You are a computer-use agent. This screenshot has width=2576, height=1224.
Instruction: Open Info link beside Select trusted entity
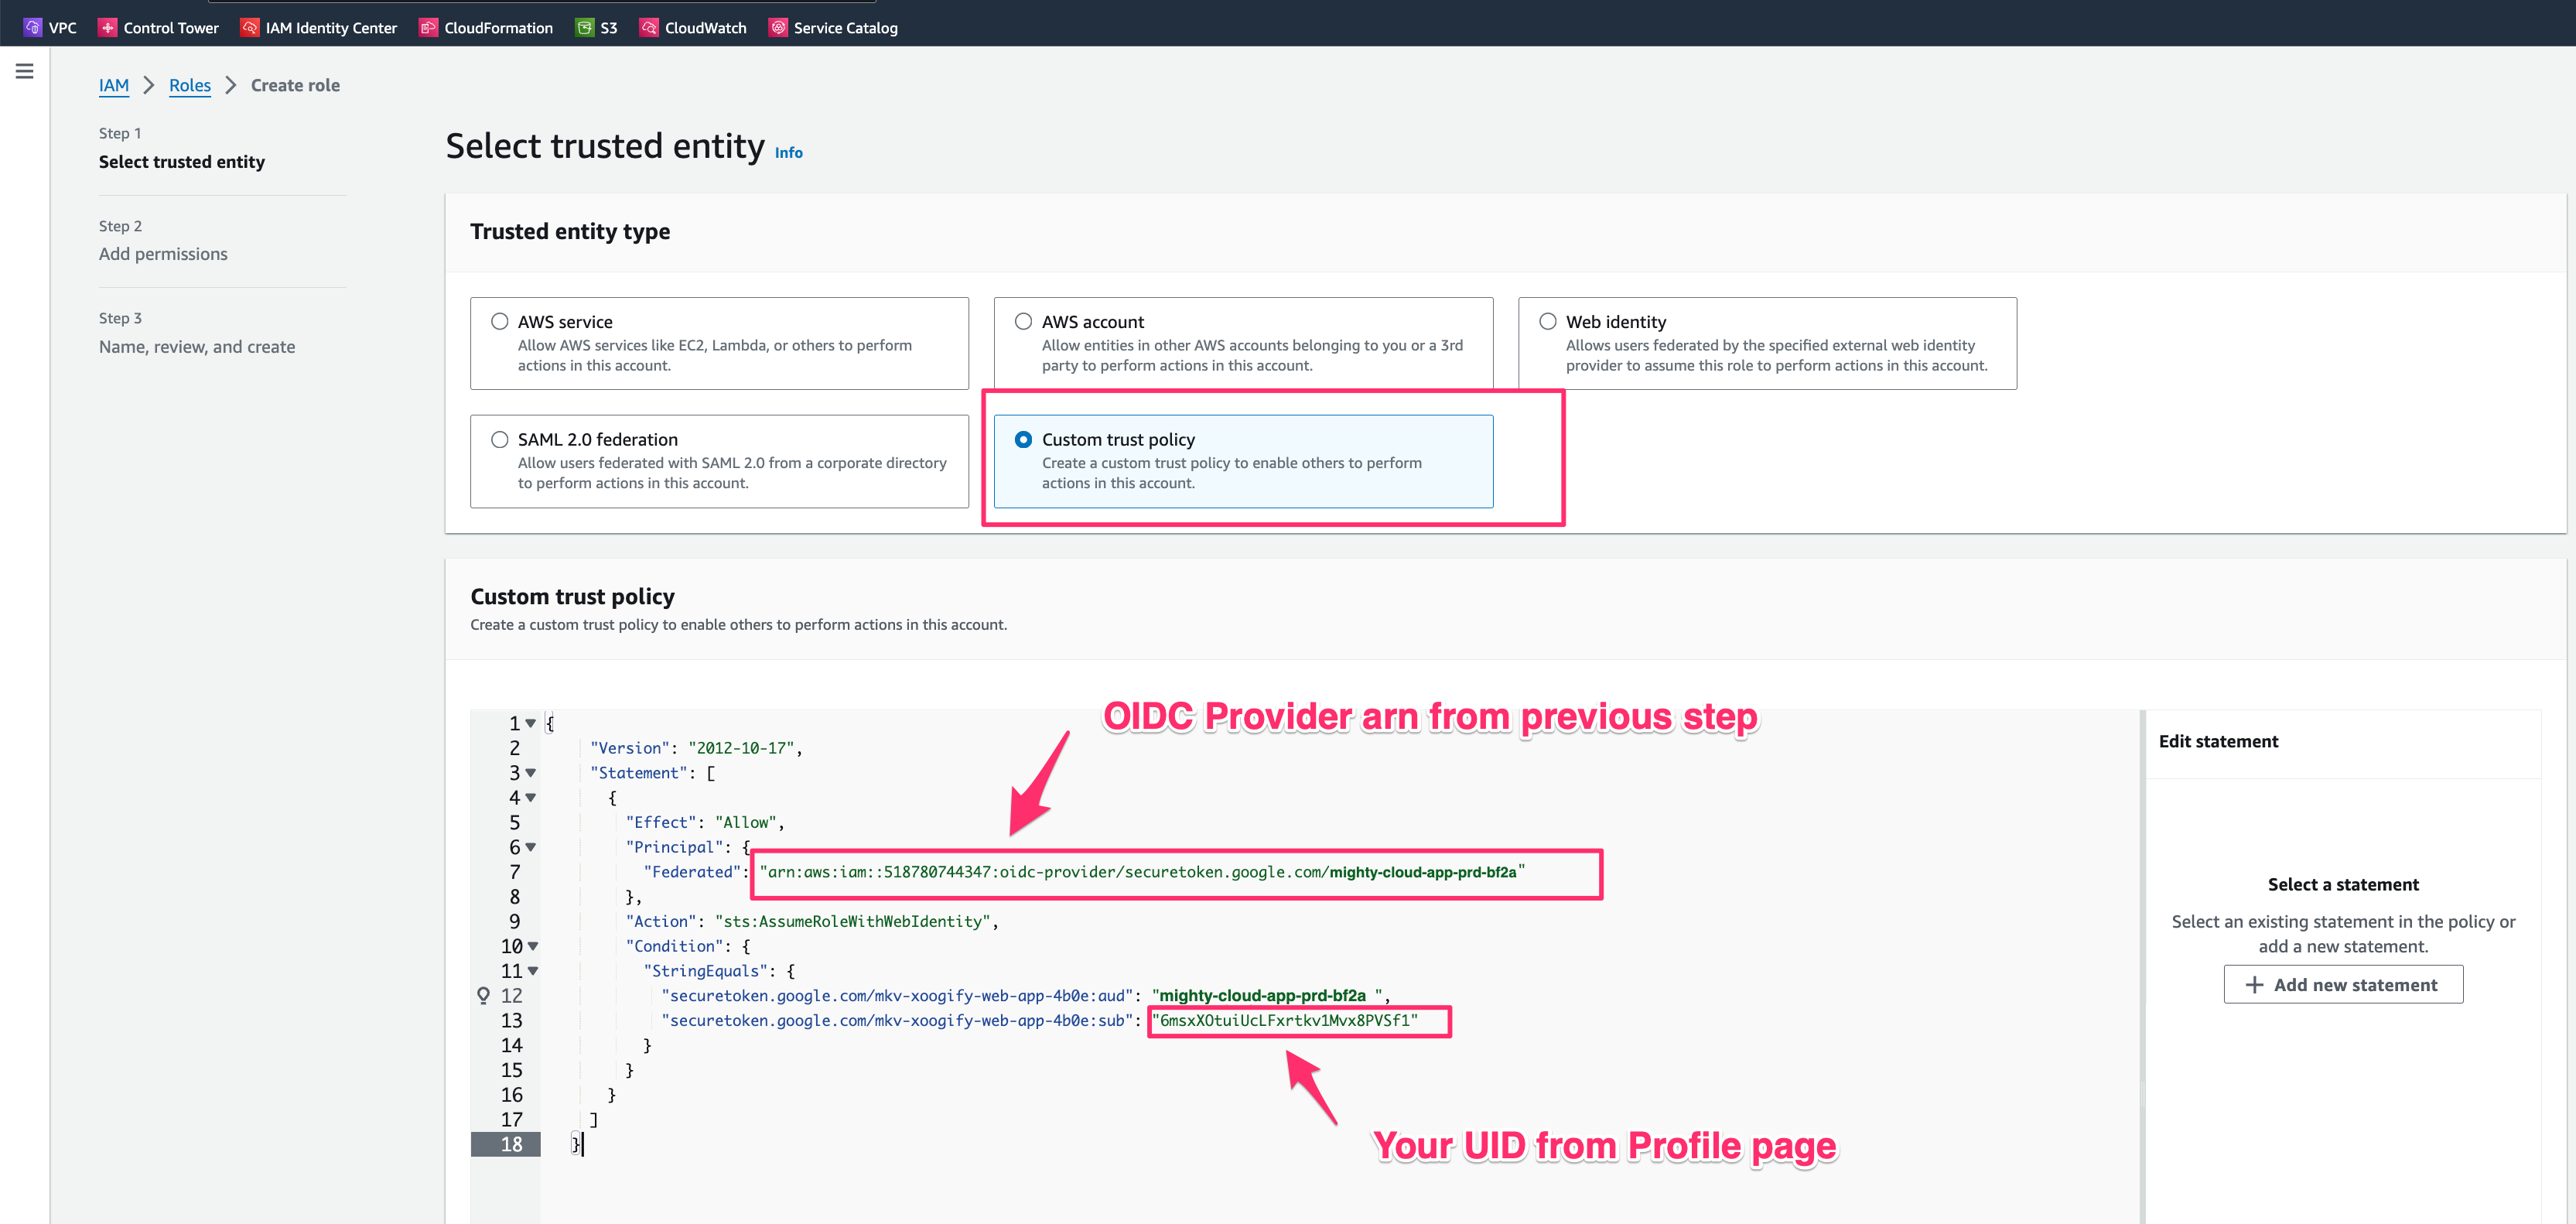point(788,153)
